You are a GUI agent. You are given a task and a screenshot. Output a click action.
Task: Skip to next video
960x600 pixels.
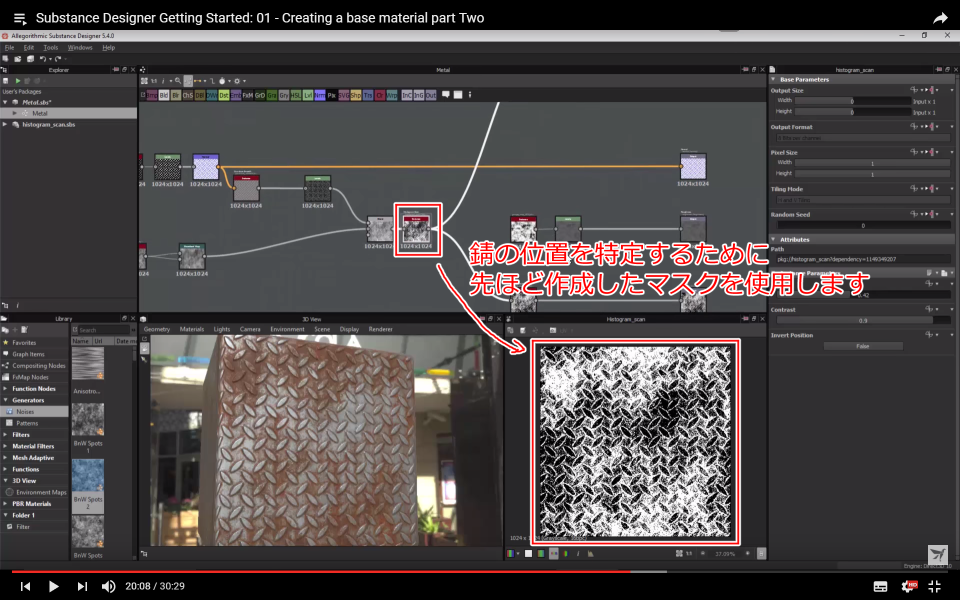pyautogui.click(x=81, y=586)
